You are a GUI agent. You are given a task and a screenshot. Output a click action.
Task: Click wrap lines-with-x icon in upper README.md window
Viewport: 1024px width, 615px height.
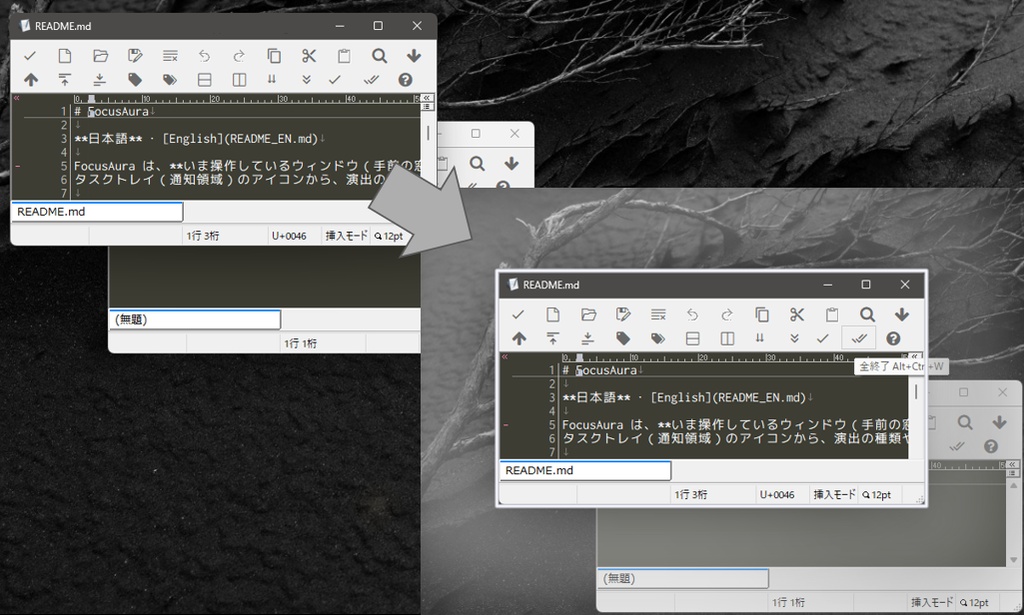170,55
